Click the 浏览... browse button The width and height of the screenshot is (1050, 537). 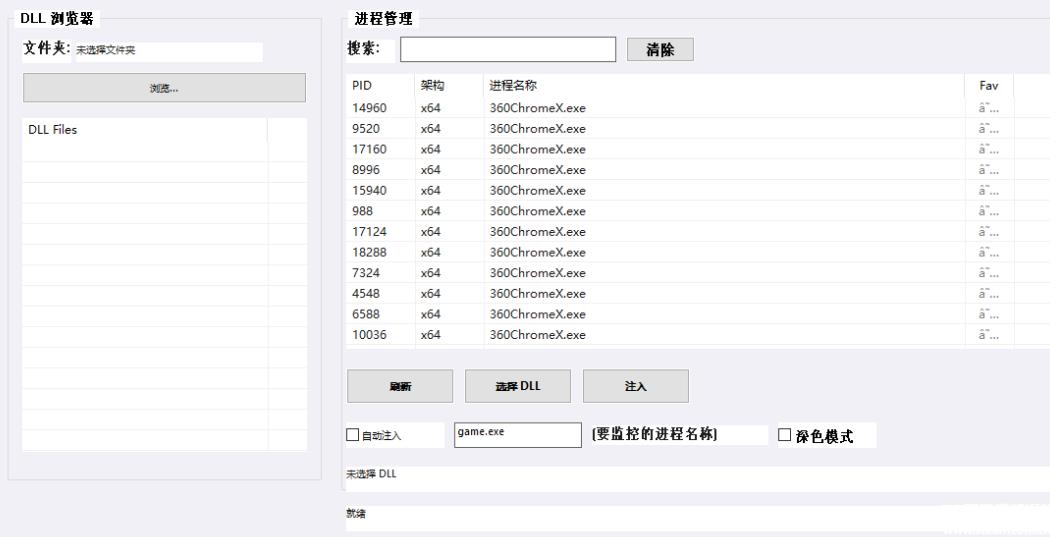[164, 88]
